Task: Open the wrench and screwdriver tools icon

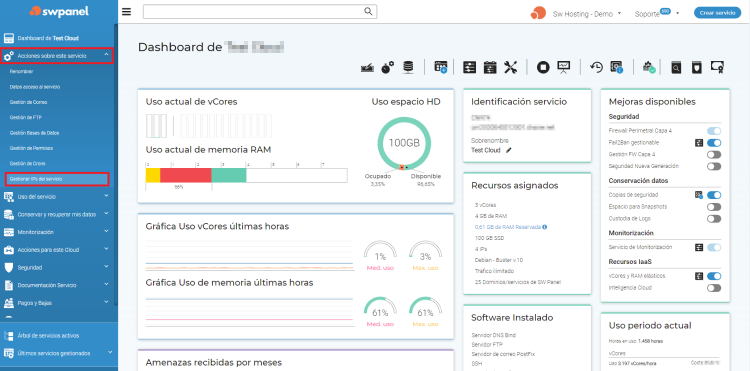Action: [x=510, y=67]
